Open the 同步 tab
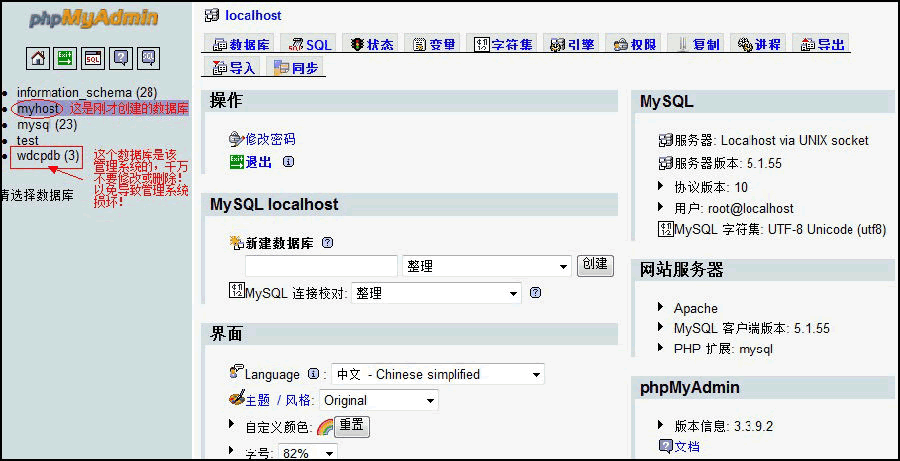 (x=295, y=67)
